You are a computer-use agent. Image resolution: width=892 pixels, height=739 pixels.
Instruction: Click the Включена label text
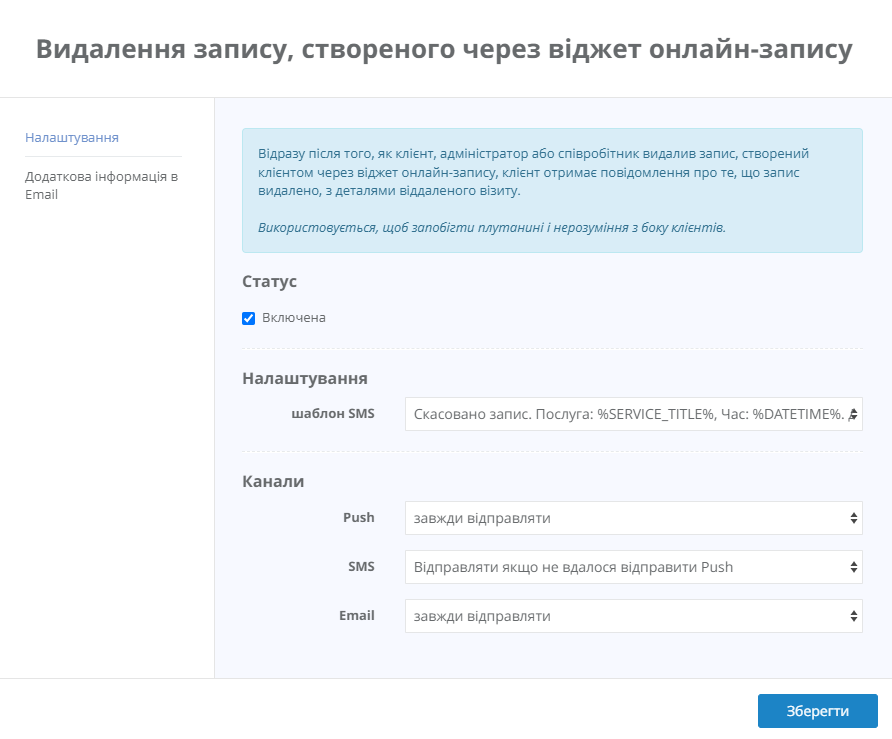click(x=294, y=317)
